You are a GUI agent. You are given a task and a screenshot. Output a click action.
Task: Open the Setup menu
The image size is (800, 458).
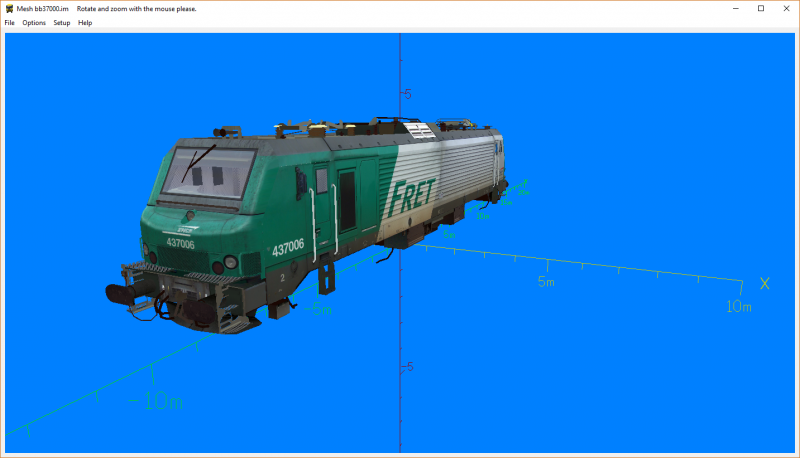[x=62, y=22]
